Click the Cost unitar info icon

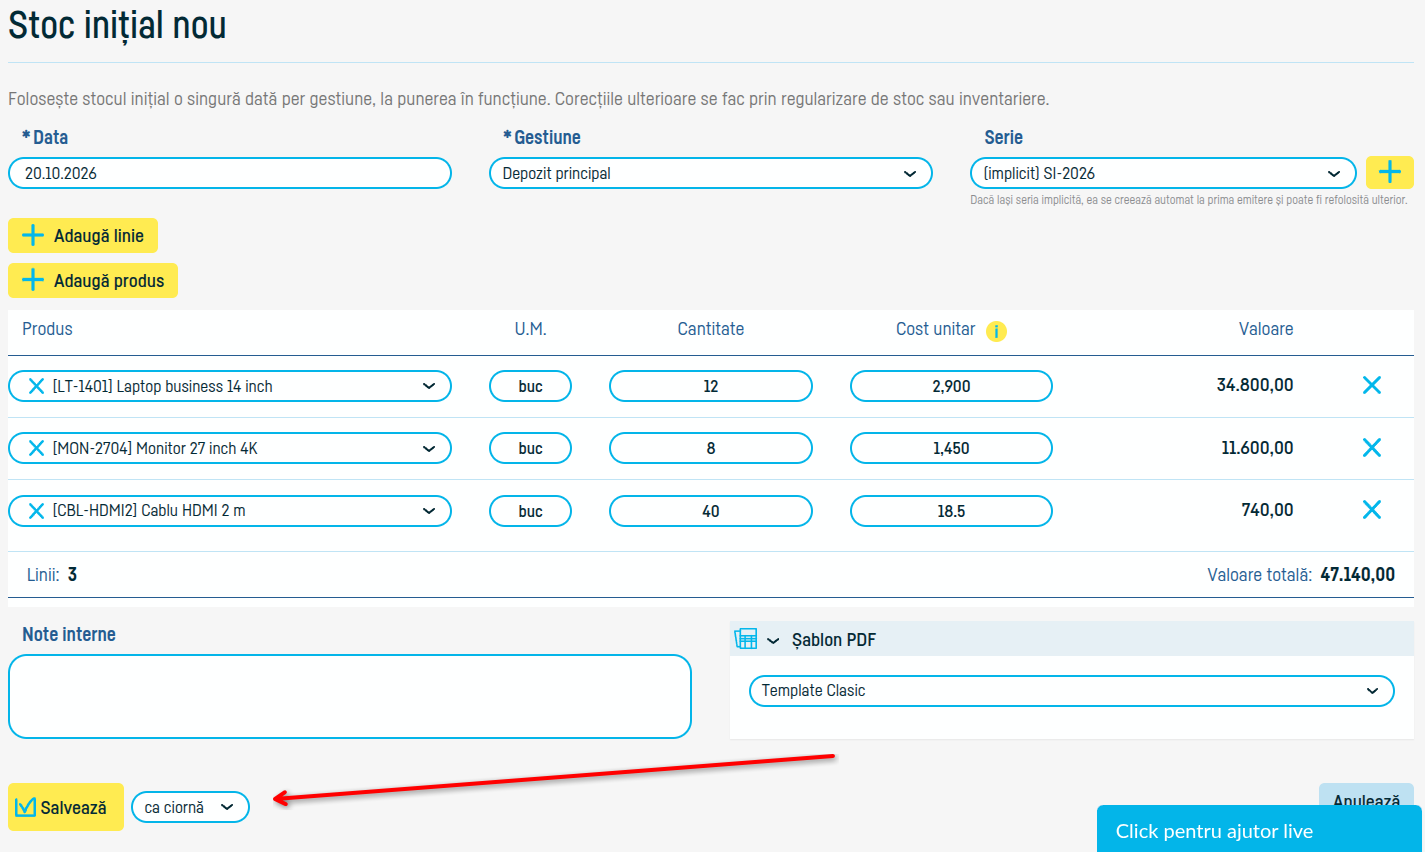[996, 331]
